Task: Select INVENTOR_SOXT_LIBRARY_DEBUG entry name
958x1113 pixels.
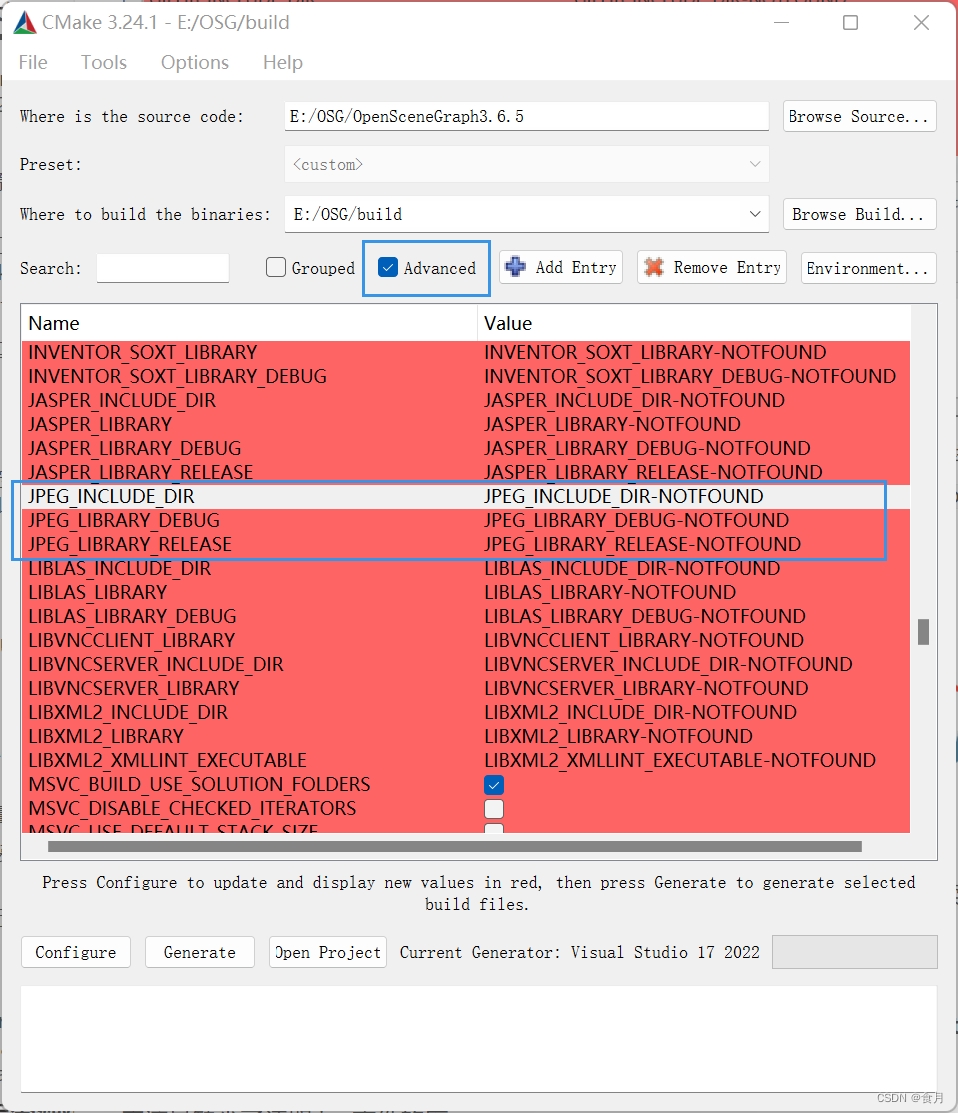Action: click(x=177, y=376)
